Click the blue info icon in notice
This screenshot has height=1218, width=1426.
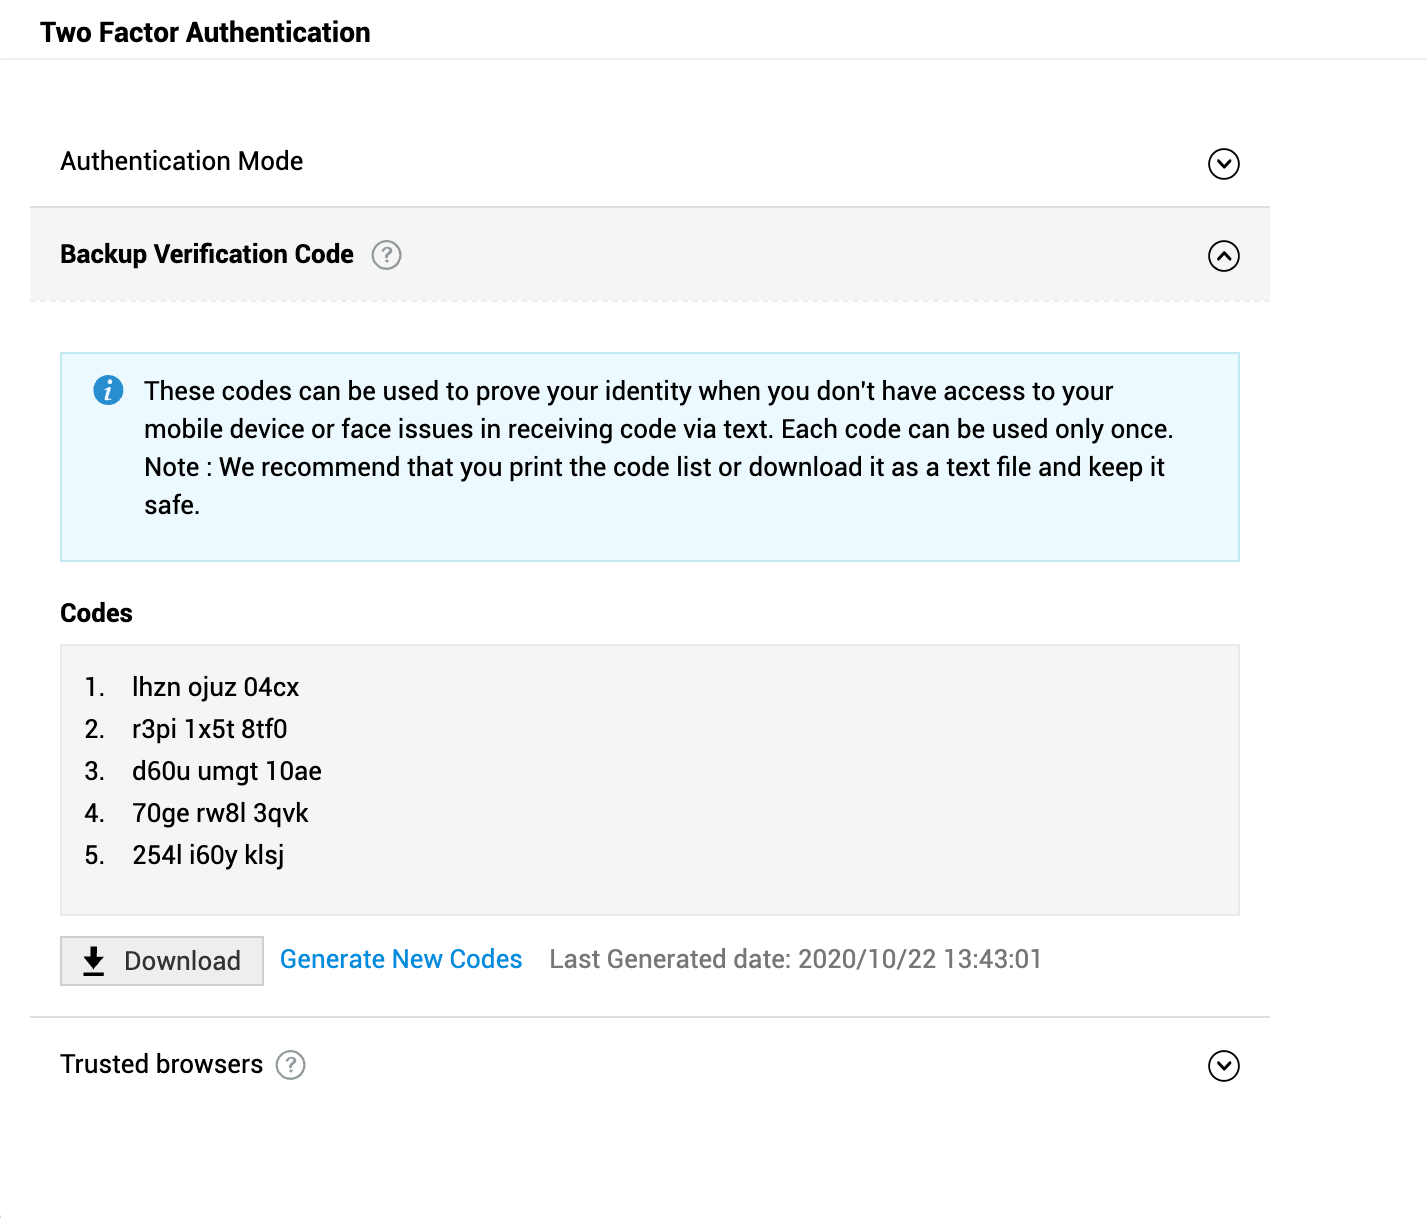(108, 390)
